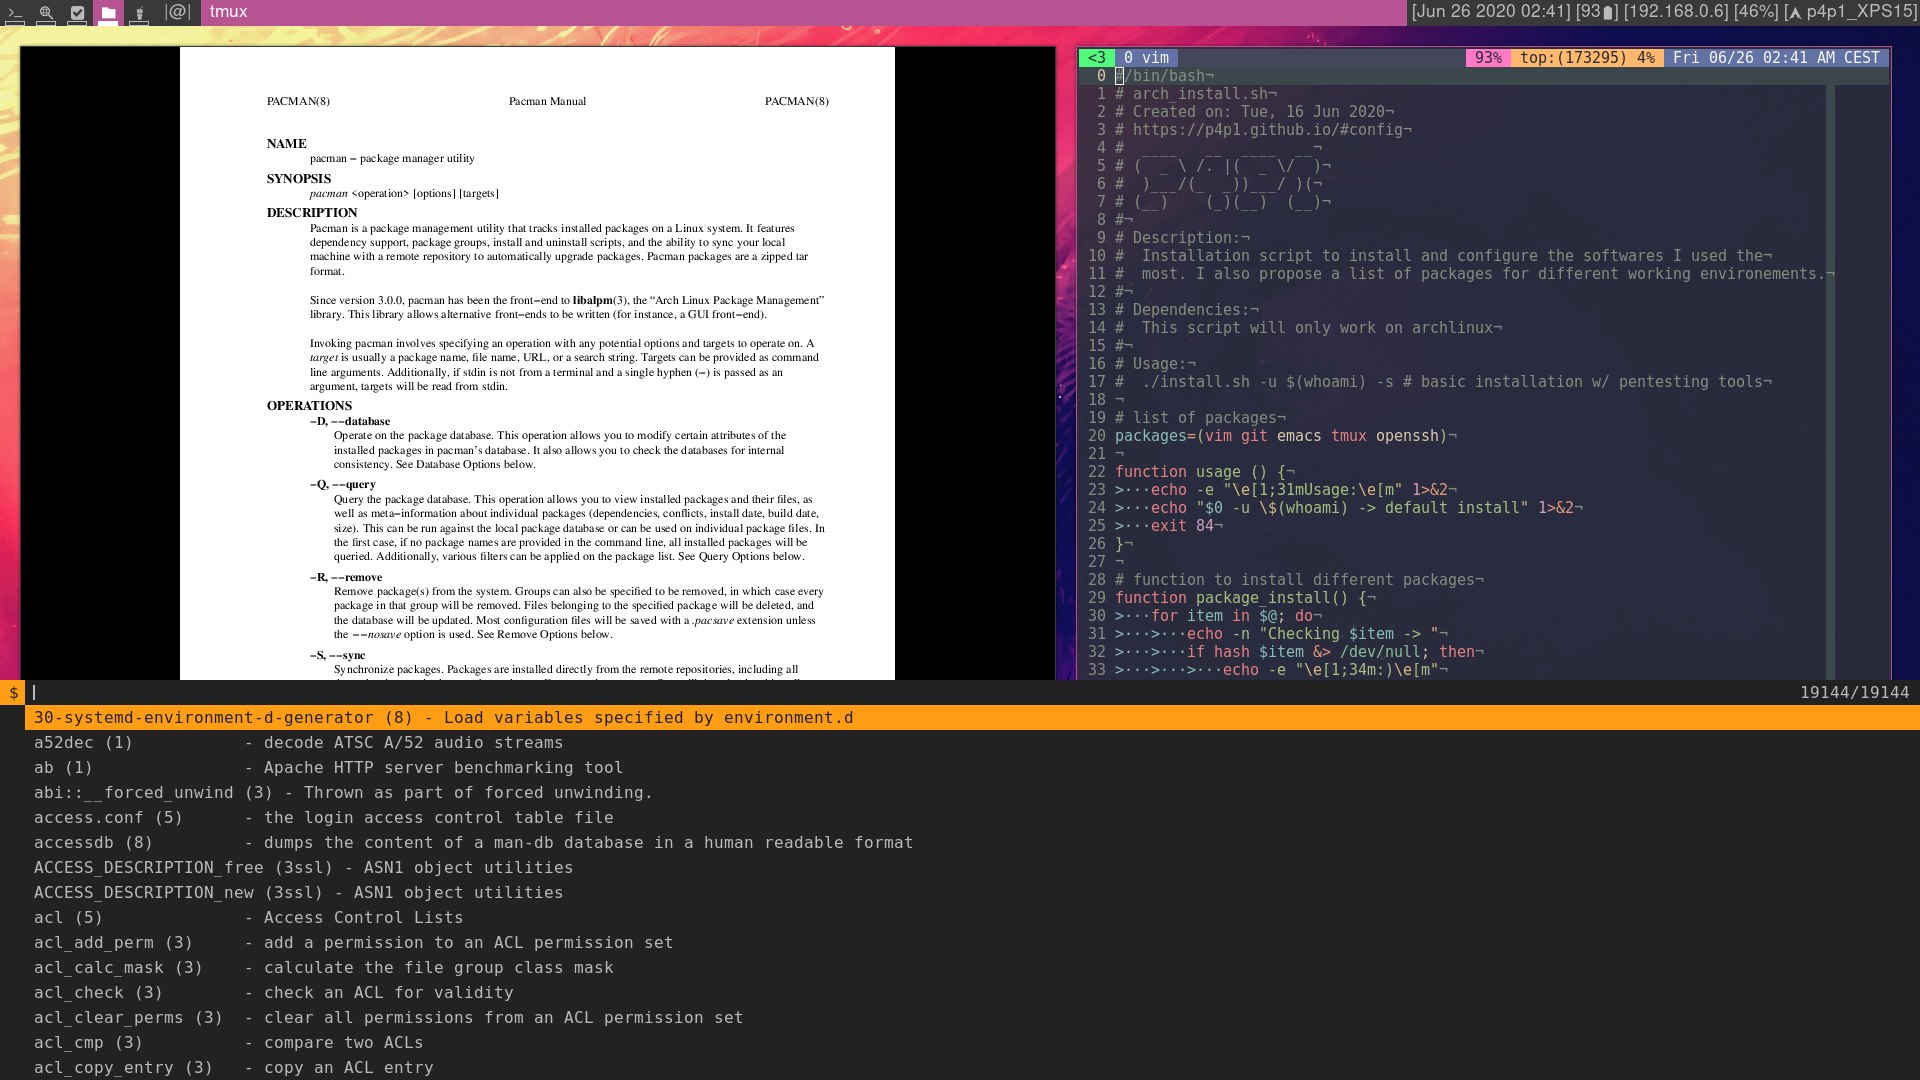
Task: Click the 93% indicator in tmux status bar
Action: point(1489,58)
